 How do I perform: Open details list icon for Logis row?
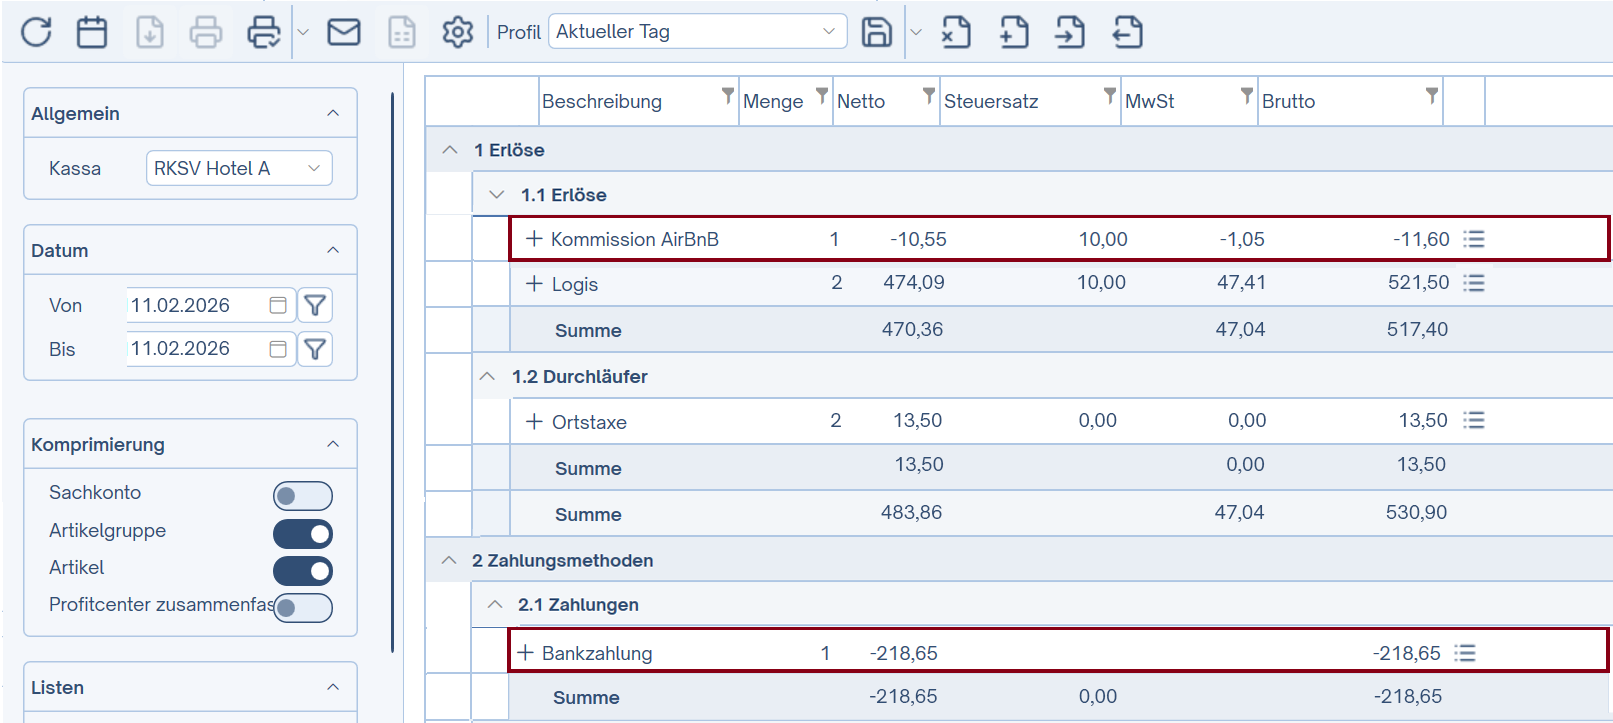click(x=1473, y=283)
